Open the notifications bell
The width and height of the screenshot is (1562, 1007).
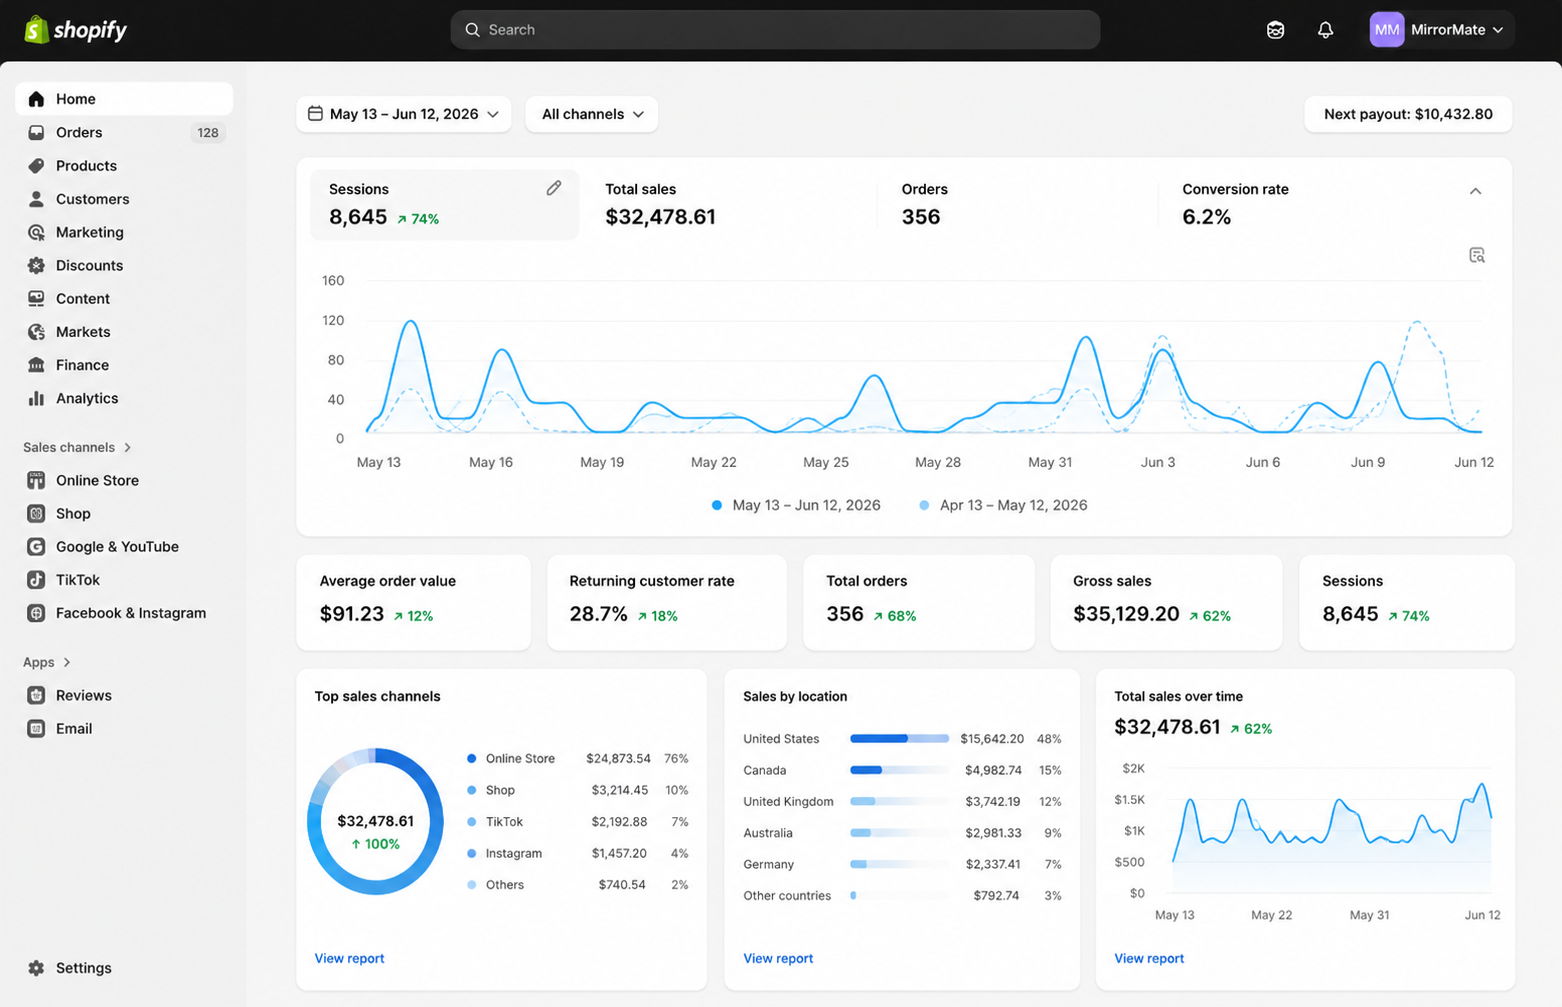point(1325,30)
